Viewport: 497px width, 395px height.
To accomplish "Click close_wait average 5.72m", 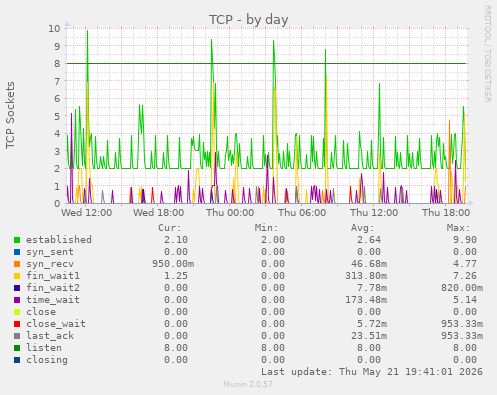I will (x=372, y=324).
